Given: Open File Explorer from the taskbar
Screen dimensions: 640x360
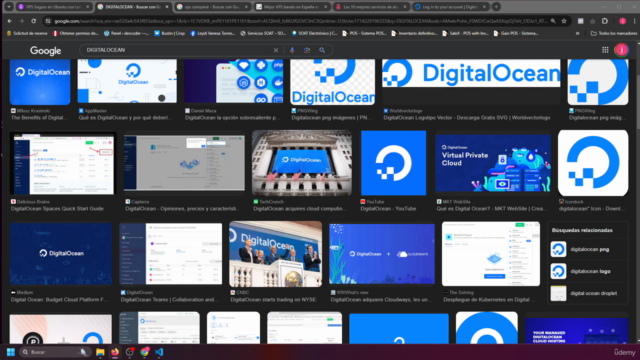Looking at the screenshot, I should pos(100,352).
